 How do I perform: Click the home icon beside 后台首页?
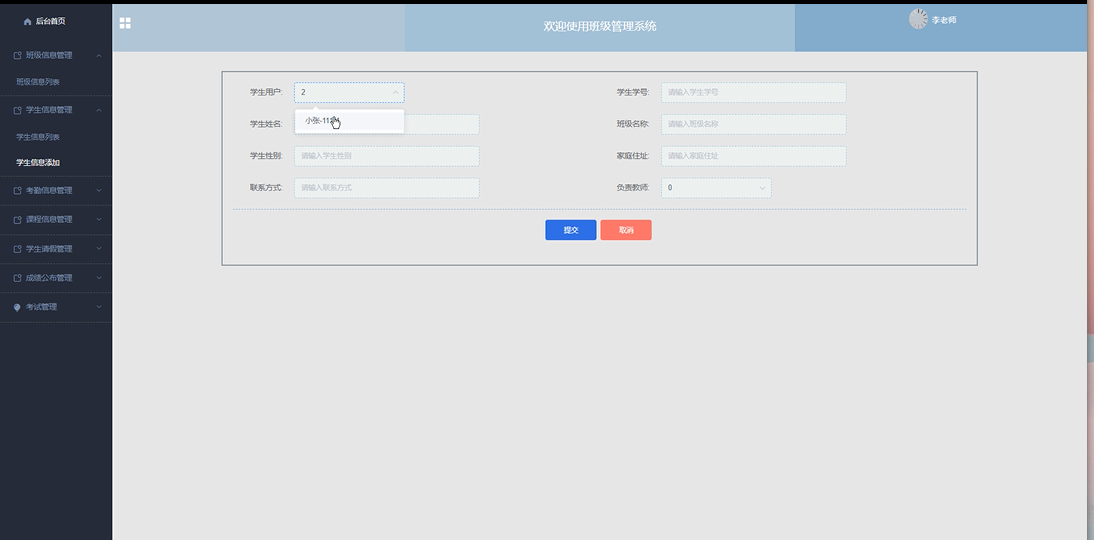coord(27,22)
